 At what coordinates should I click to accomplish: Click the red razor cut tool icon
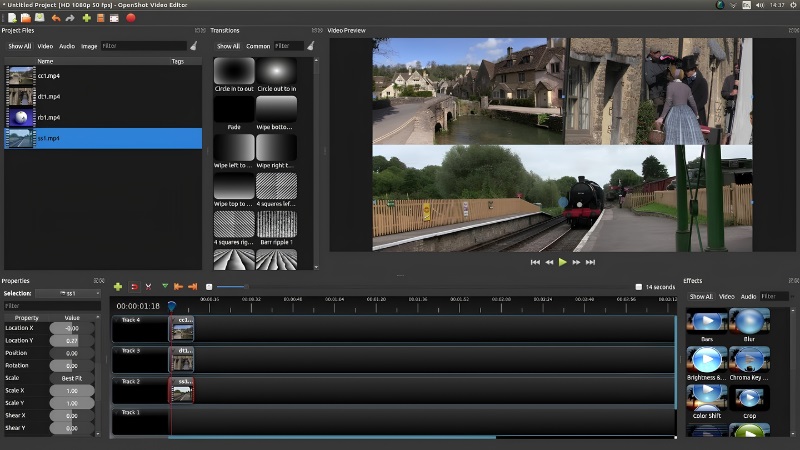(148, 287)
